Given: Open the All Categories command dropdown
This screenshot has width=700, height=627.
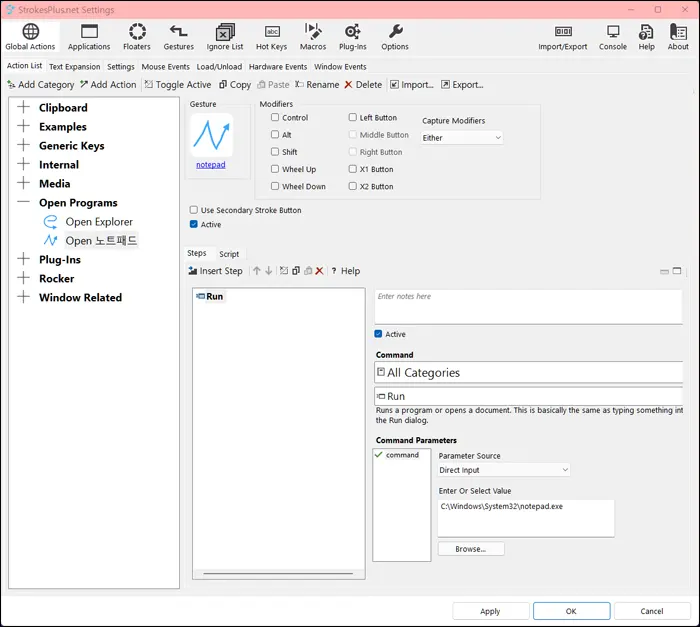Looking at the screenshot, I should click(529, 372).
